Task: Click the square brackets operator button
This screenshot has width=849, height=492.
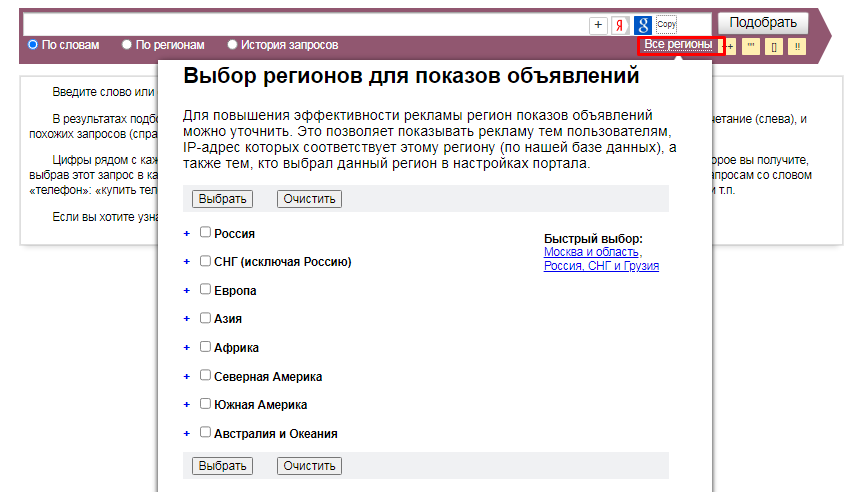Action: (x=774, y=46)
